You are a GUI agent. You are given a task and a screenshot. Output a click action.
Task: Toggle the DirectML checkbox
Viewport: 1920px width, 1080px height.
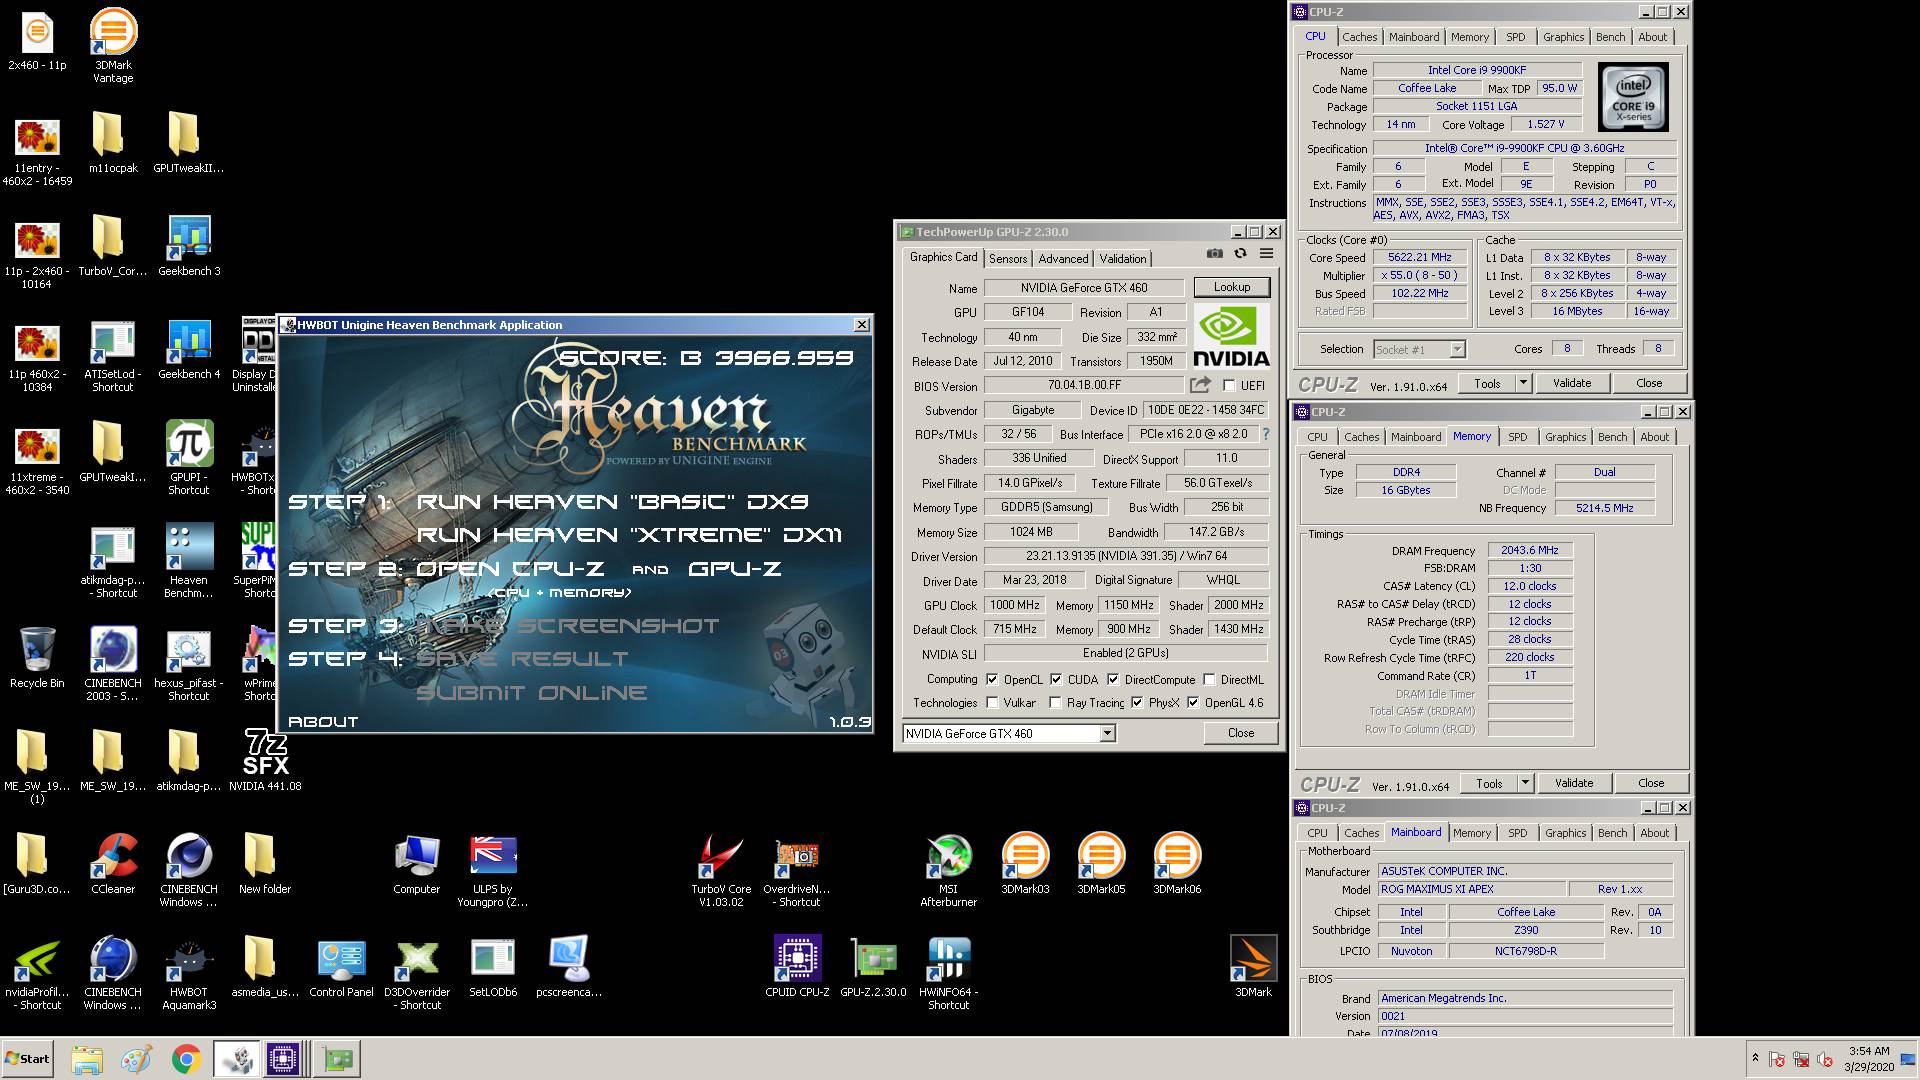click(x=1209, y=679)
